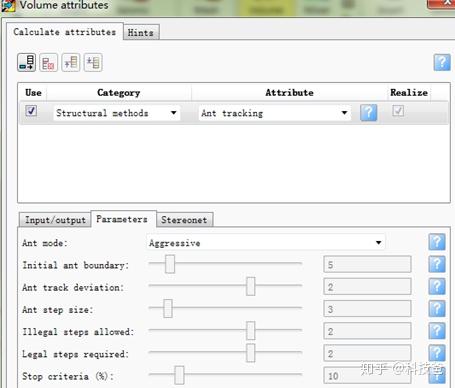This screenshot has width=455, height=388.
Task: Open help for Ant step size
Action: point(437,309)
